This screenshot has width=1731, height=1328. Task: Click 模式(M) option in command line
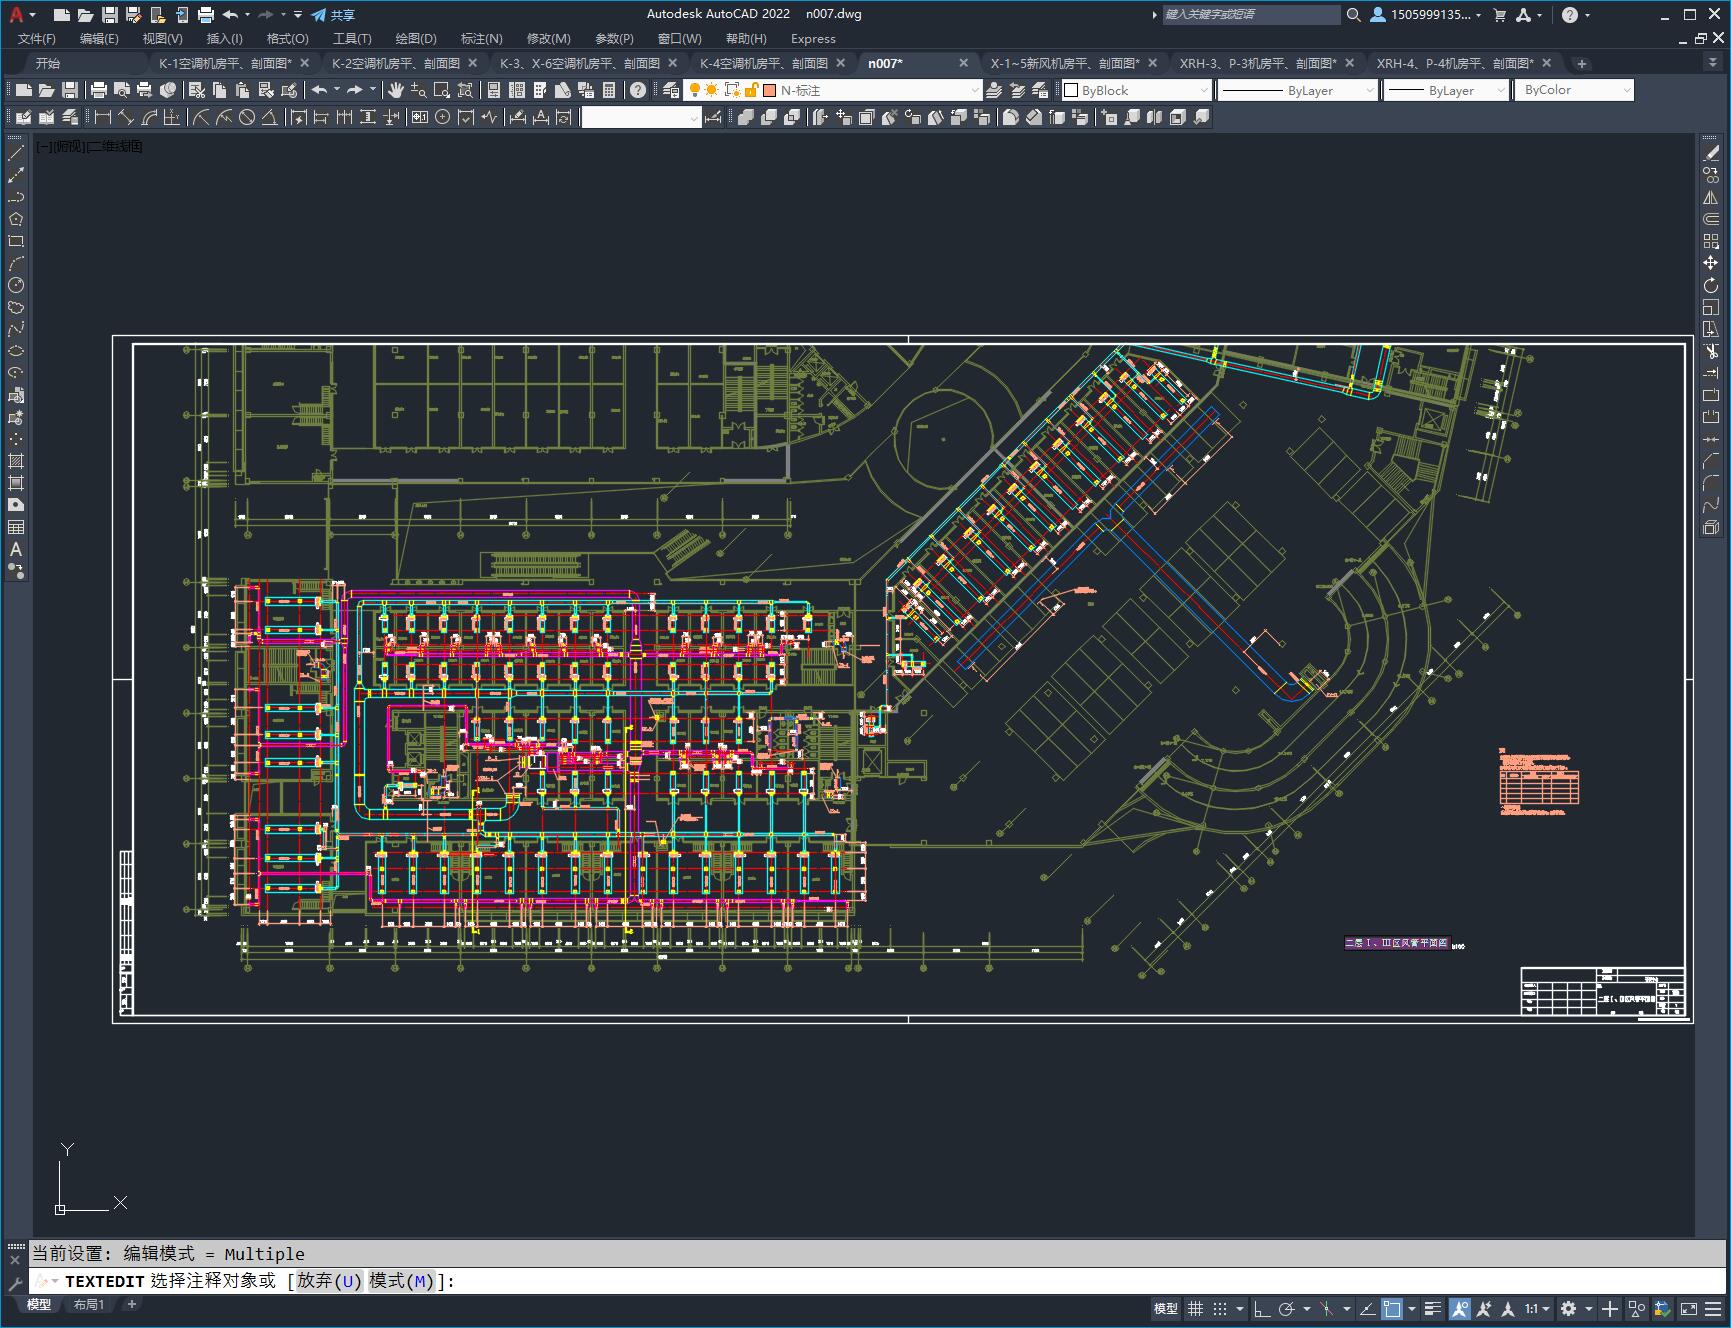[x=403, y=1281]
